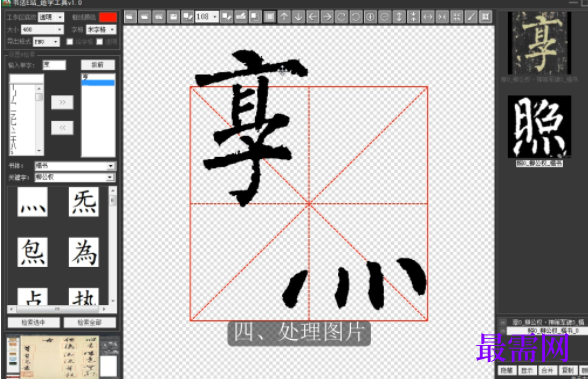Image resolution: width=588 pixels, height=379 pixels.
Task: Click the overlapping-squares layer icon
Action: (x=255, y=16)
